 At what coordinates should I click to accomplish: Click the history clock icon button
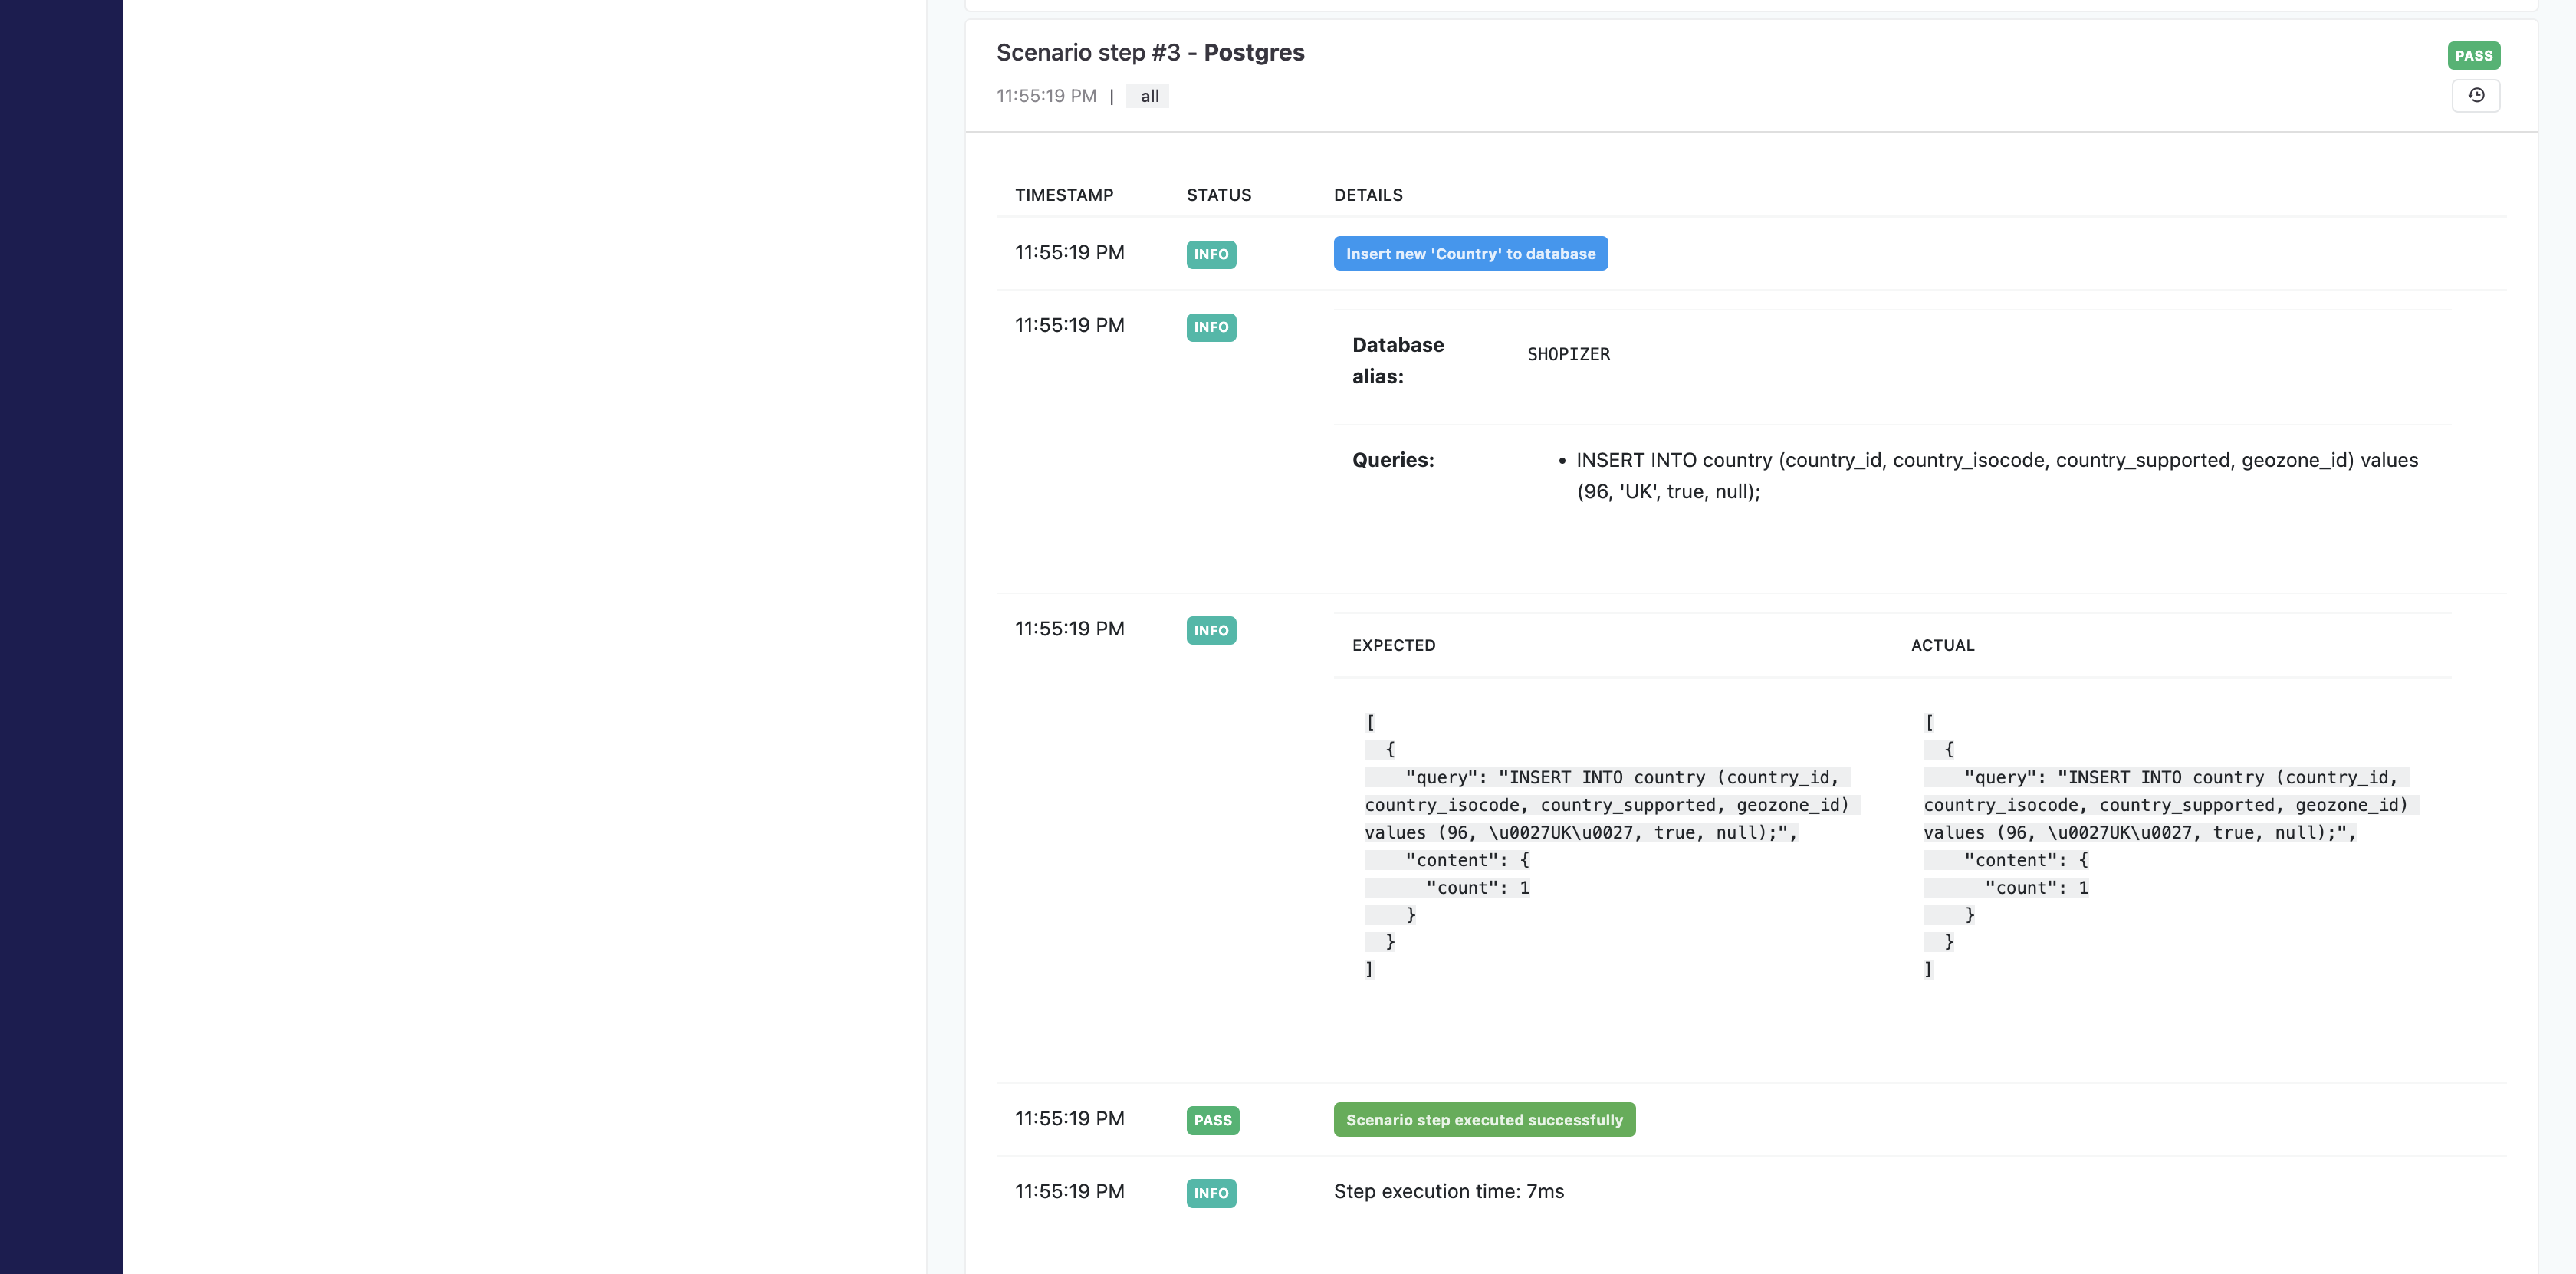click(x=2476, y=96)
